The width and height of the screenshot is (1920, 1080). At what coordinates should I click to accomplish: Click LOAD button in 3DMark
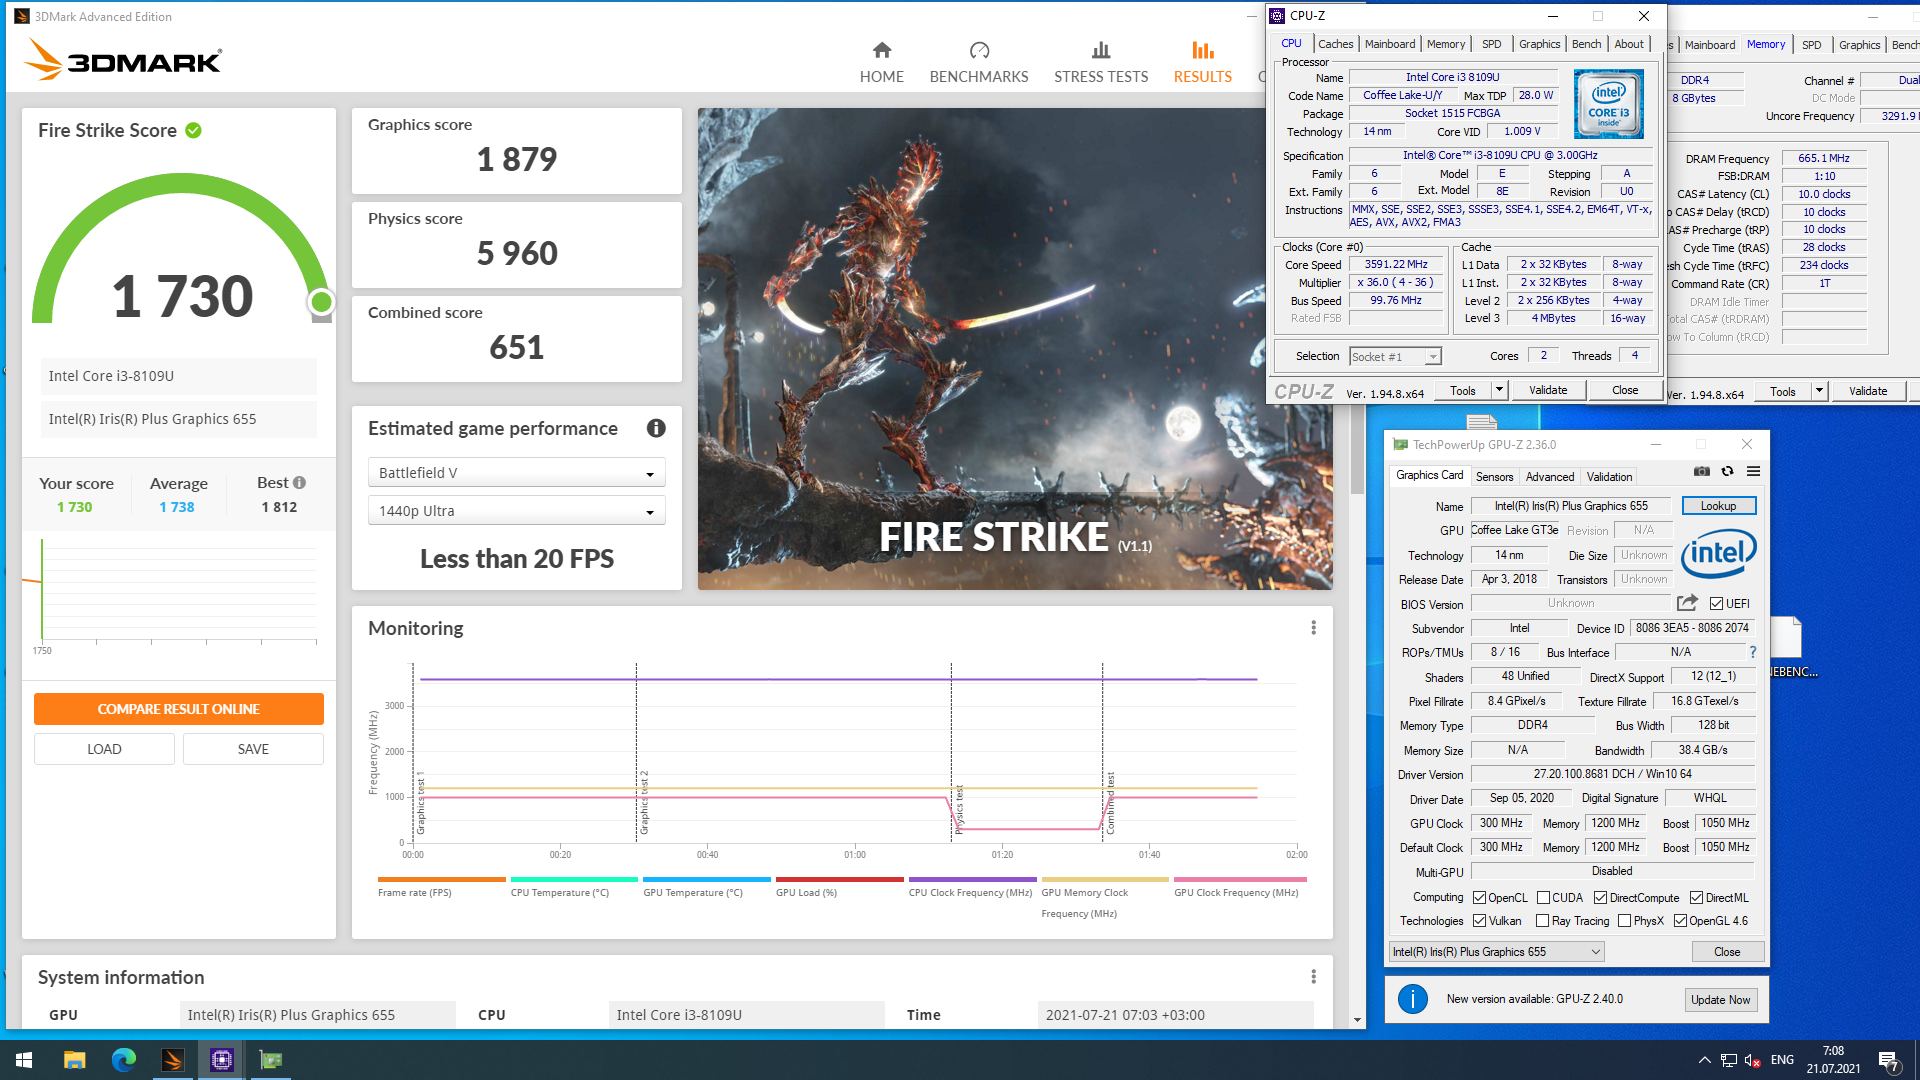point(104,749)
